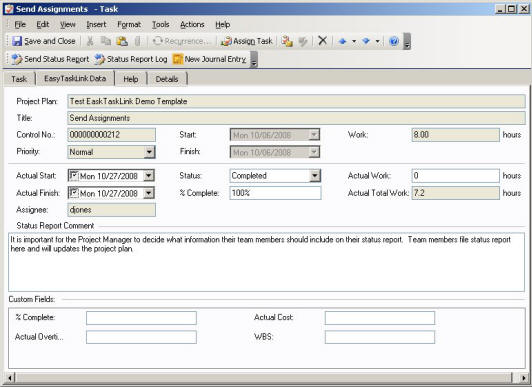Toggle the Actual Start date checkbox
Viewport: 532px width, 387px height.
tap(73, 175)
